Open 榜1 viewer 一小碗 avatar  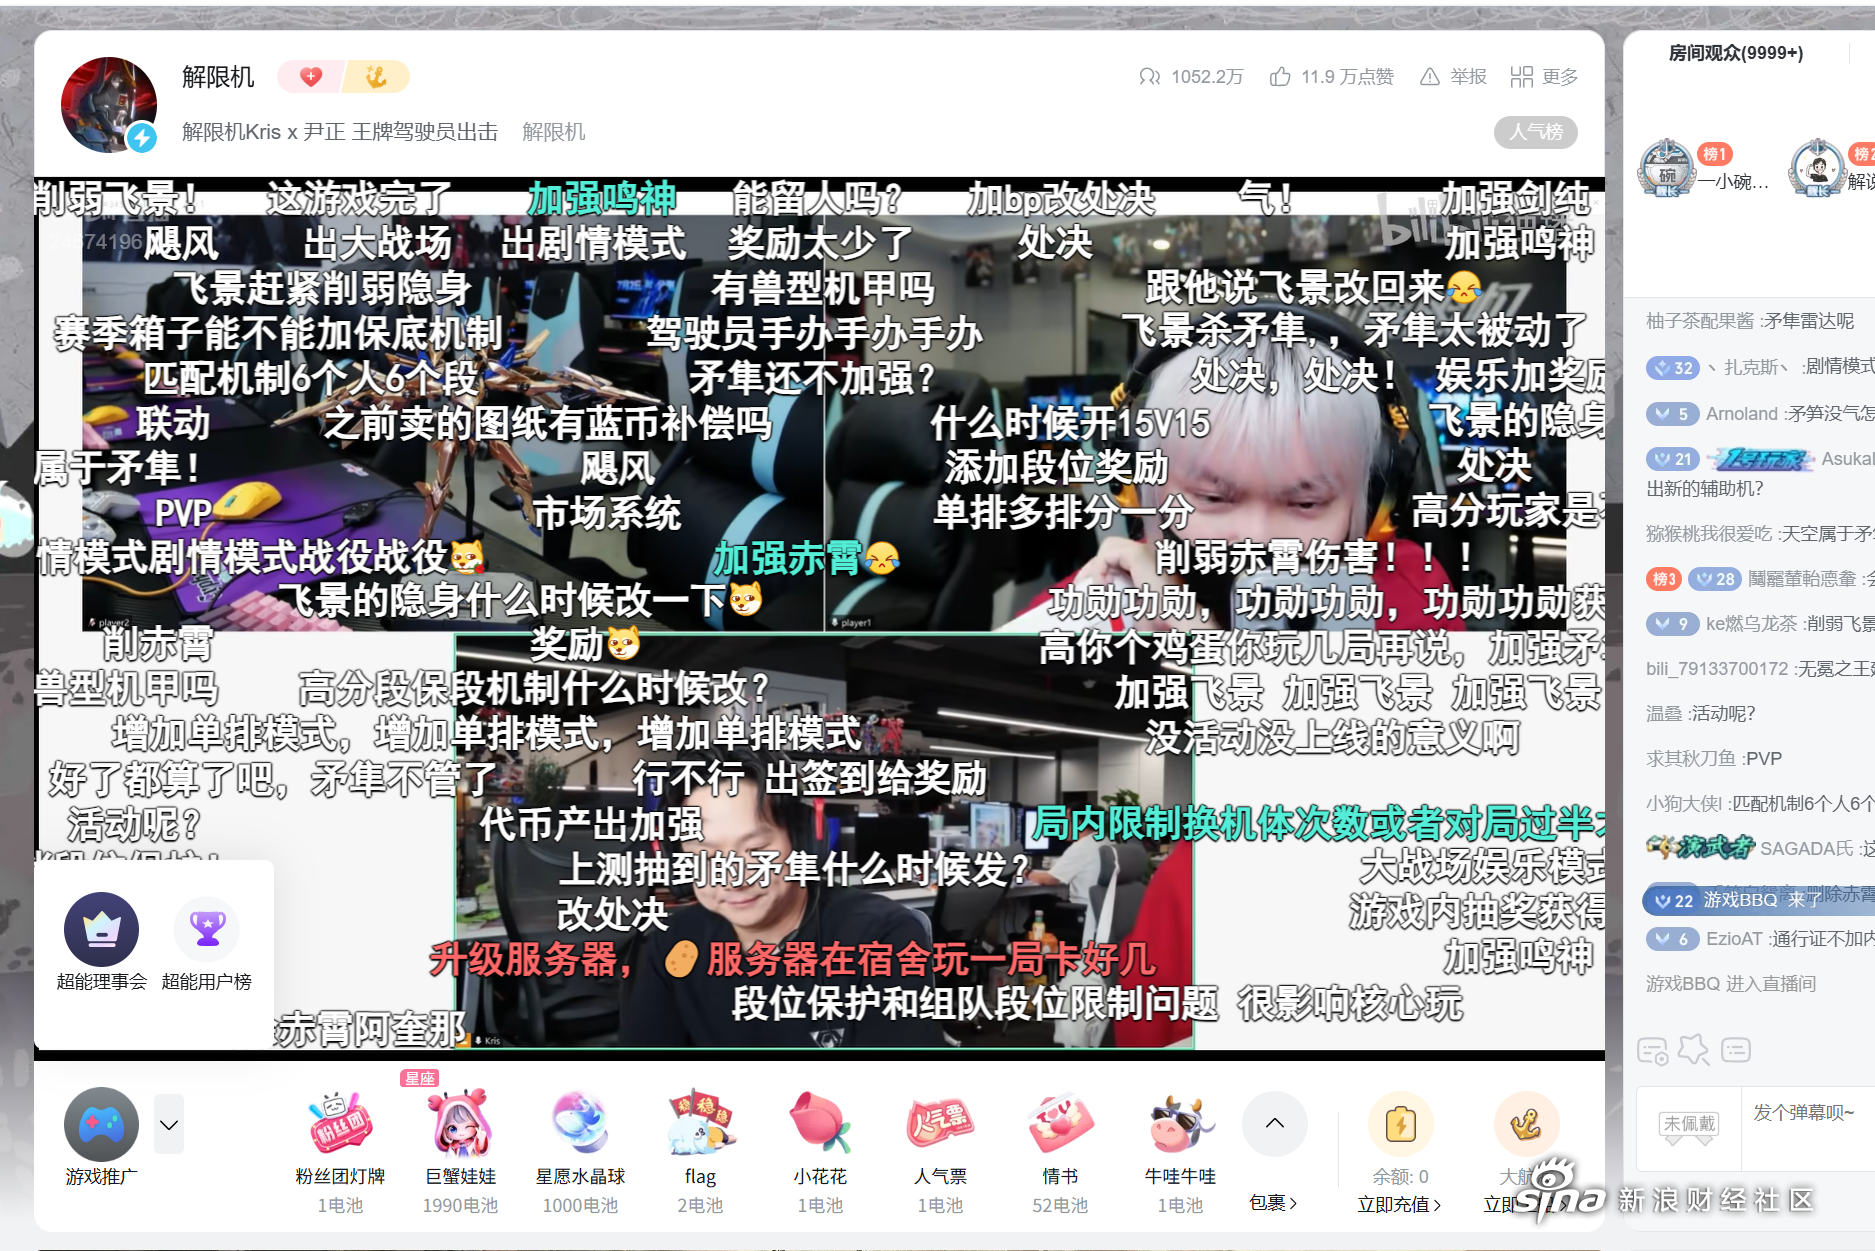click(x=1667, y=167)
